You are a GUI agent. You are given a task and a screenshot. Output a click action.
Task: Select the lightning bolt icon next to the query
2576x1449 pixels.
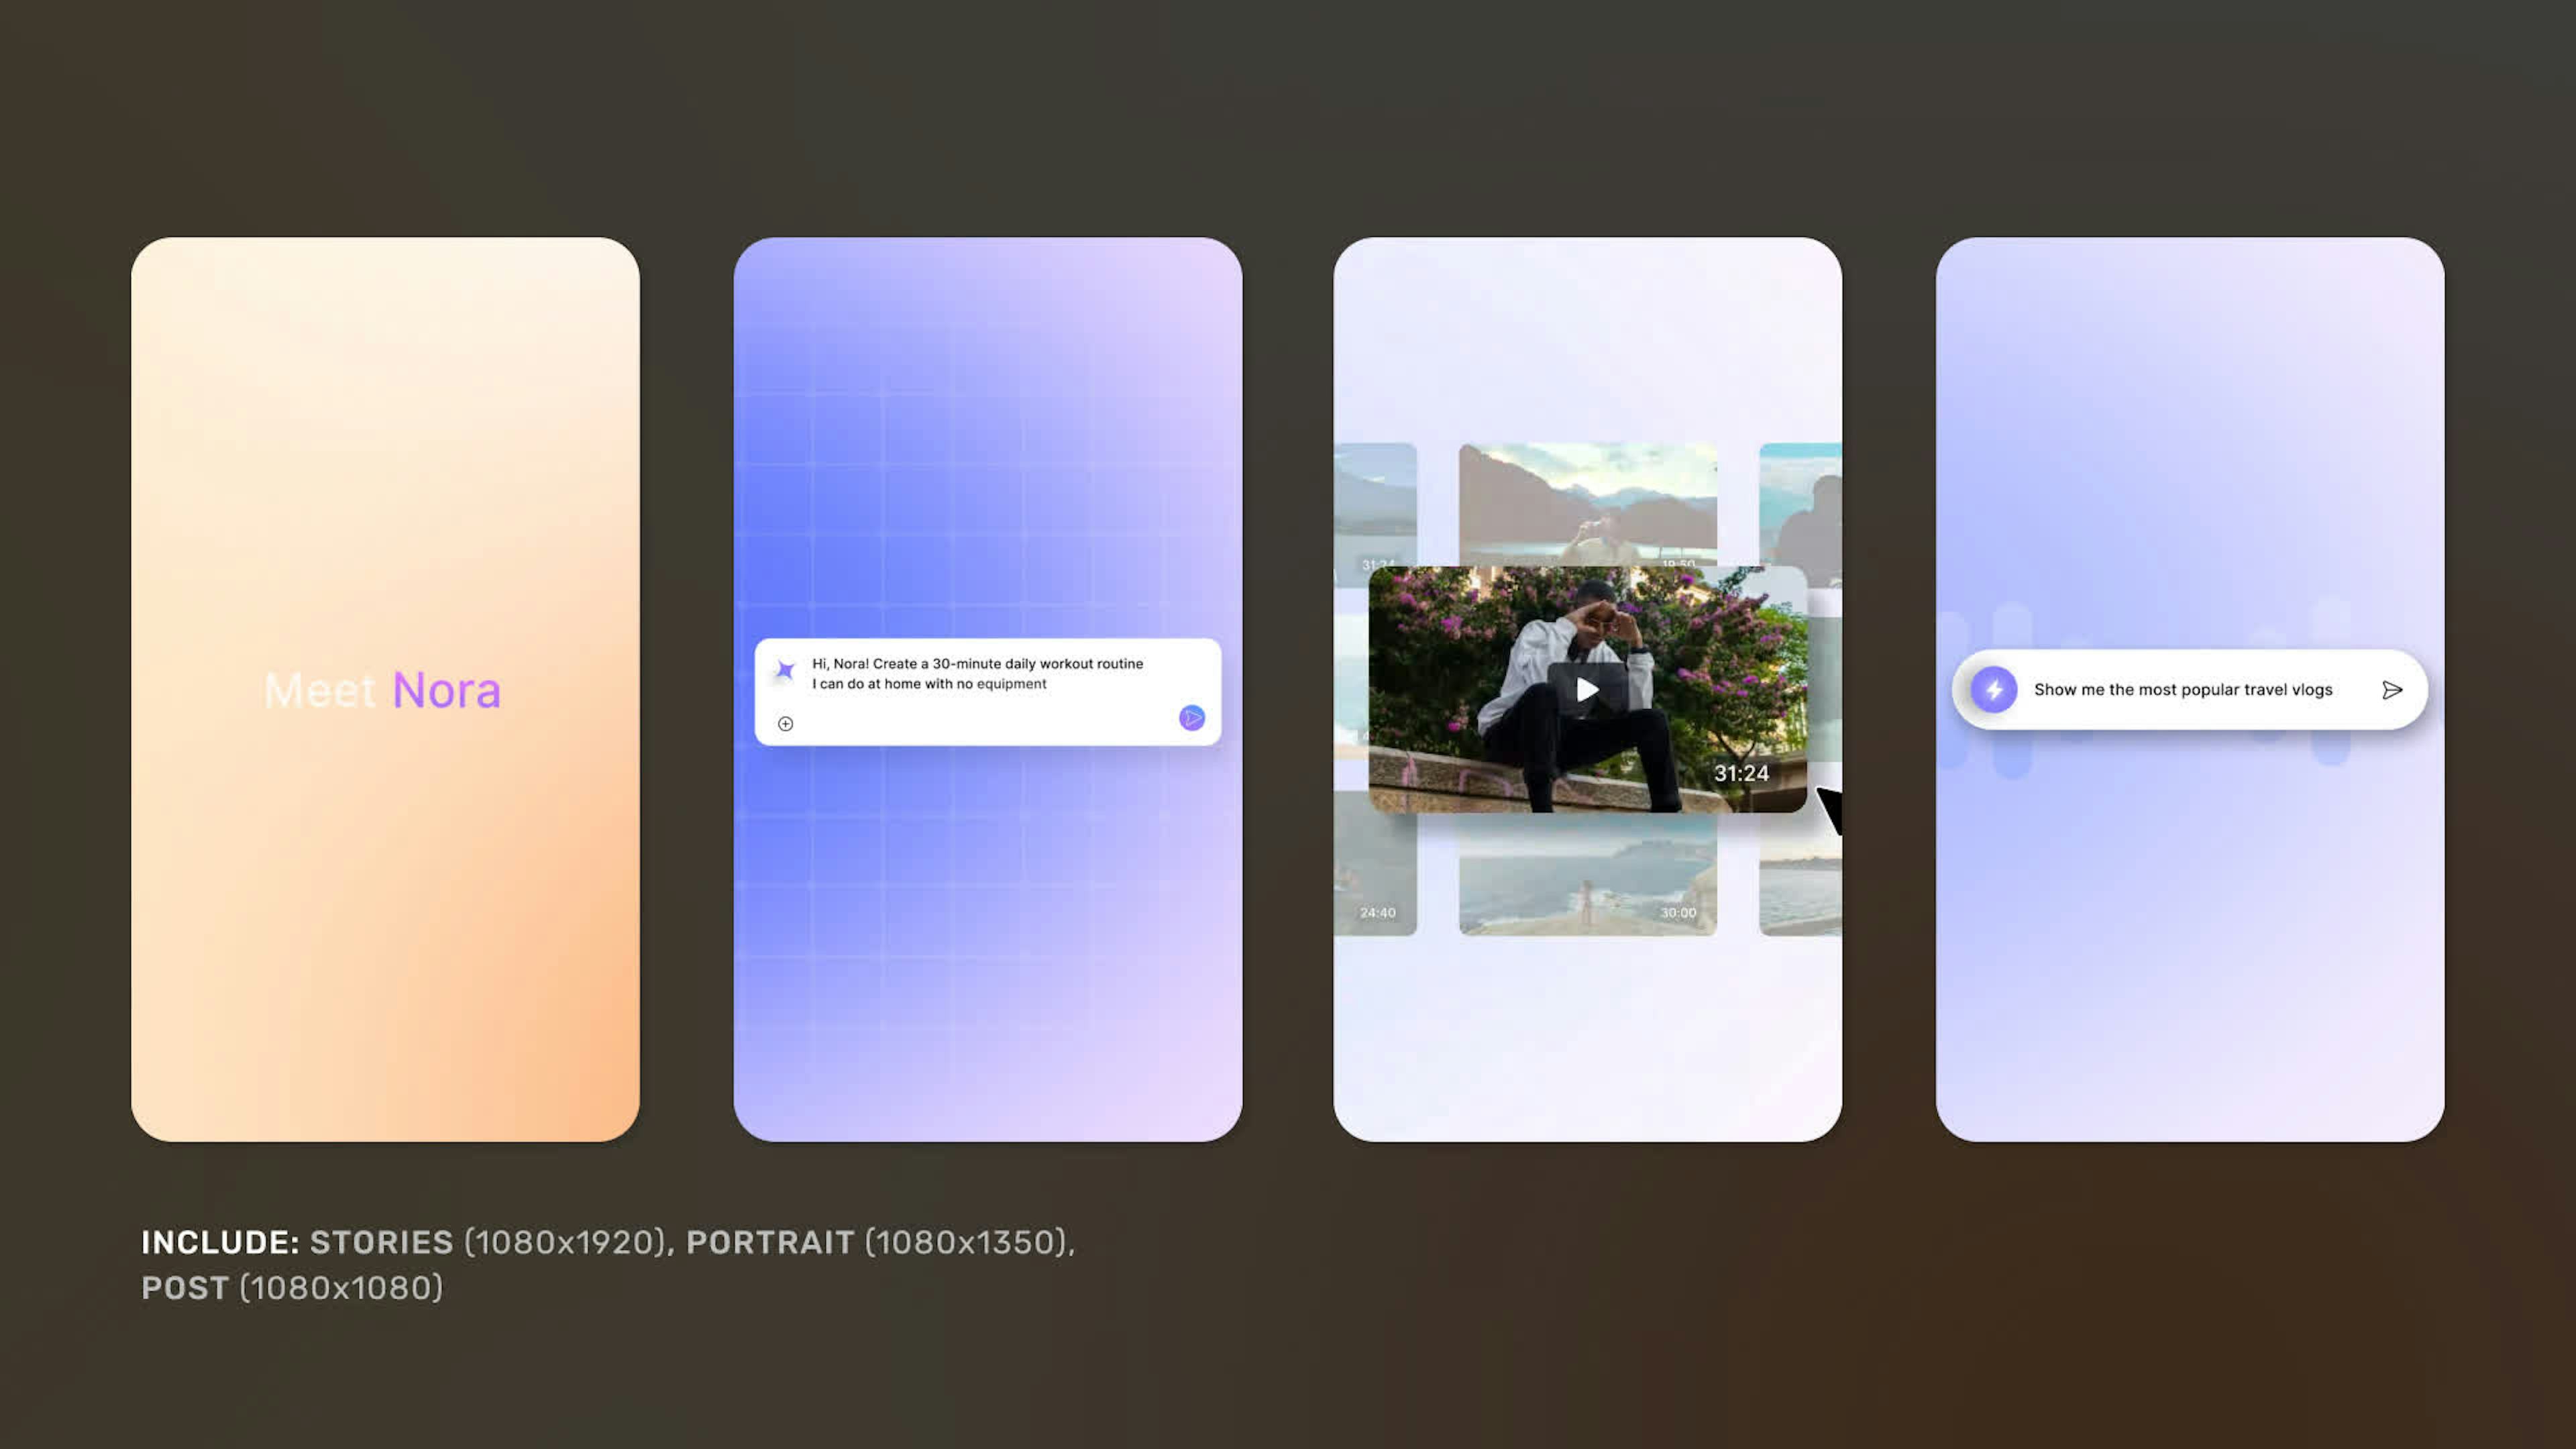pyautogui.click(x=1993, y=689)
